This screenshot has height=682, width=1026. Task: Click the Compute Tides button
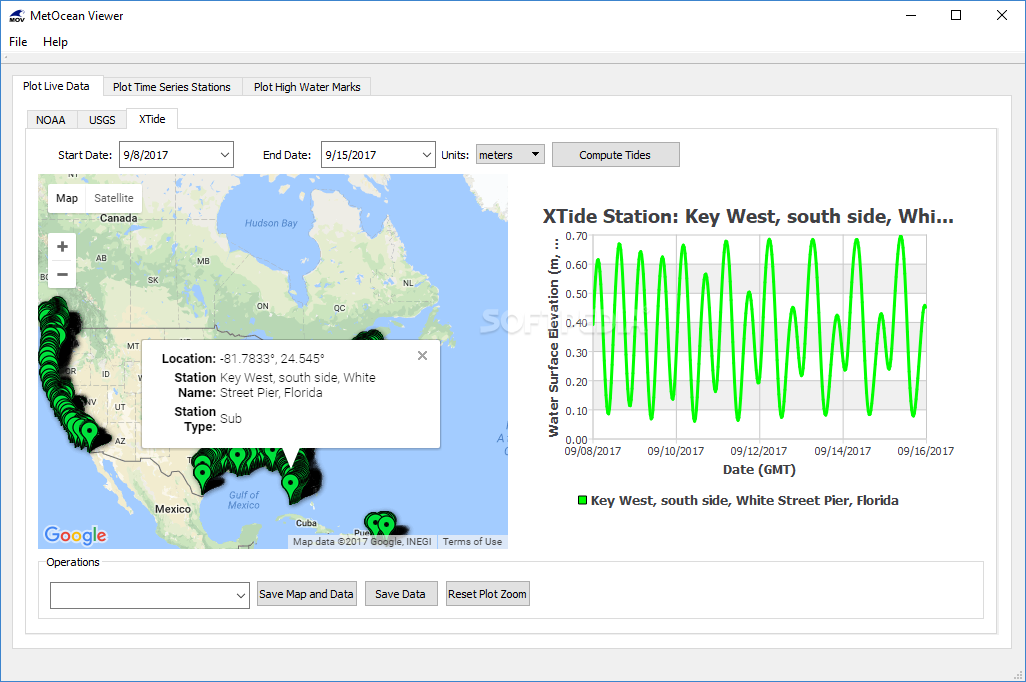tap(615, 155)
